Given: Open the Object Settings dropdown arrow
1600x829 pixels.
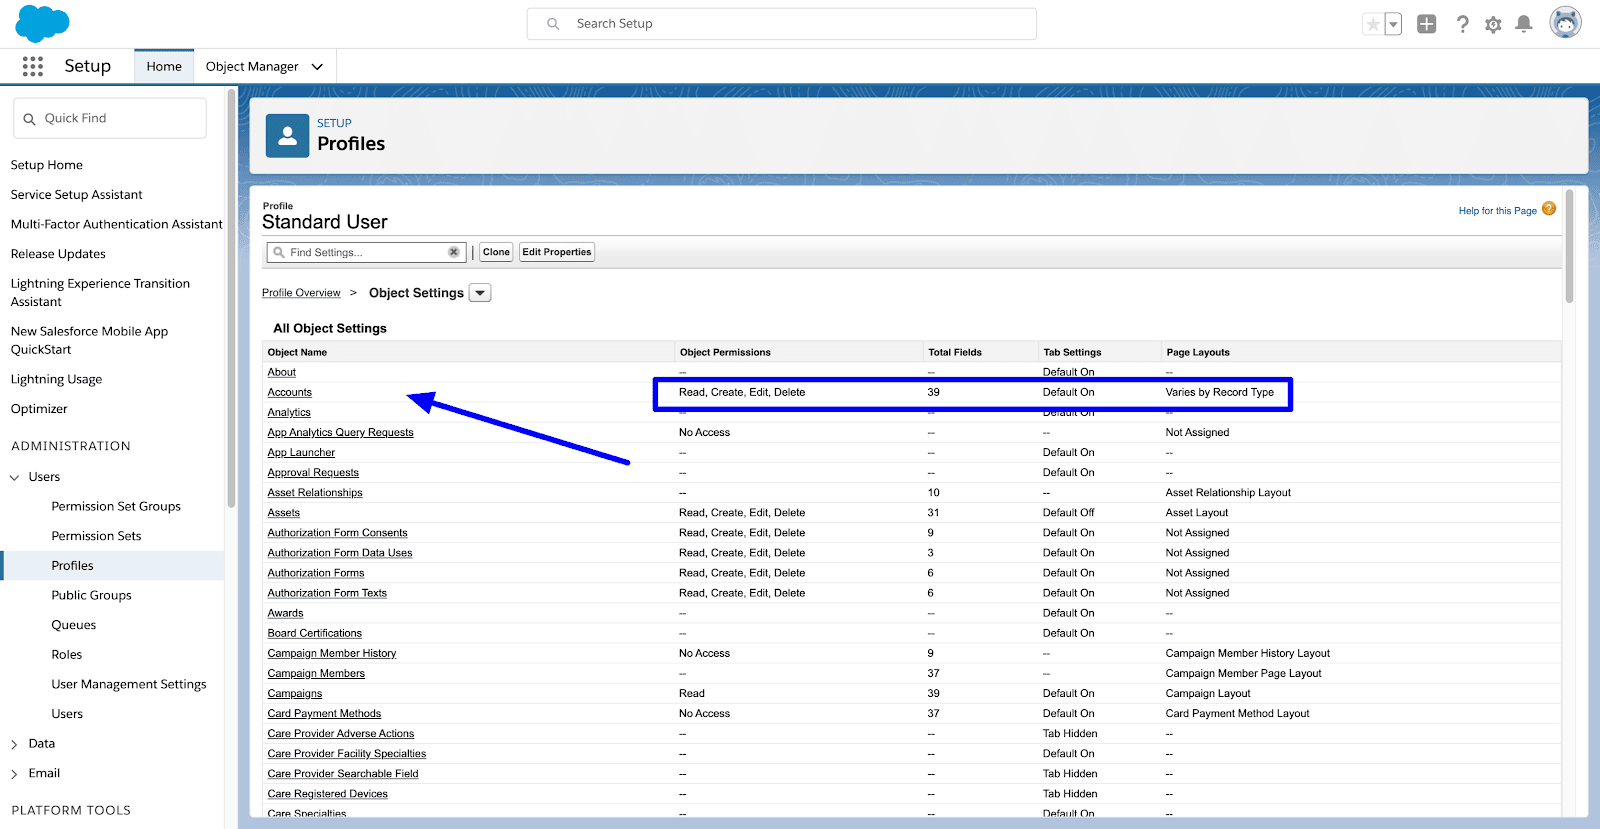Looking at the screenshot, I should point(480,293).
